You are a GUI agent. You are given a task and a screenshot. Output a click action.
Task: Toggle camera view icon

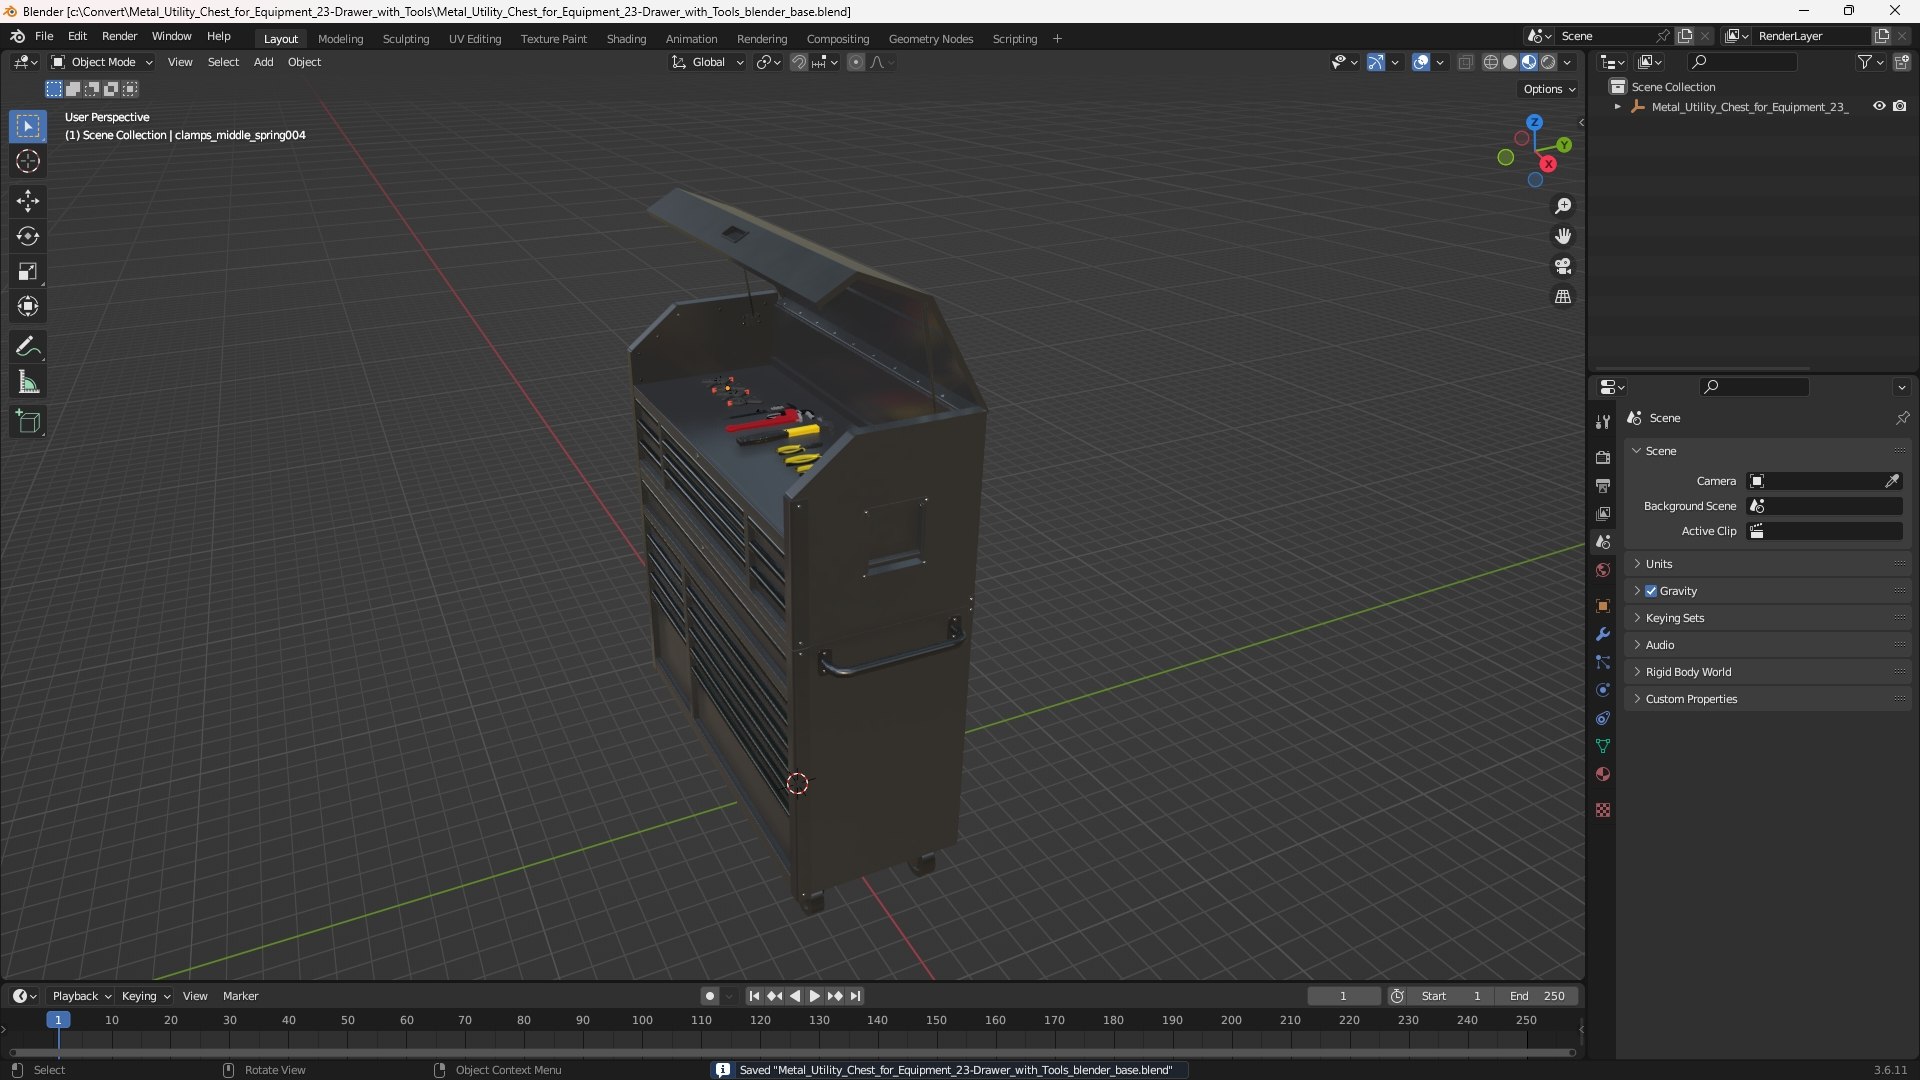coord(1563,266)
